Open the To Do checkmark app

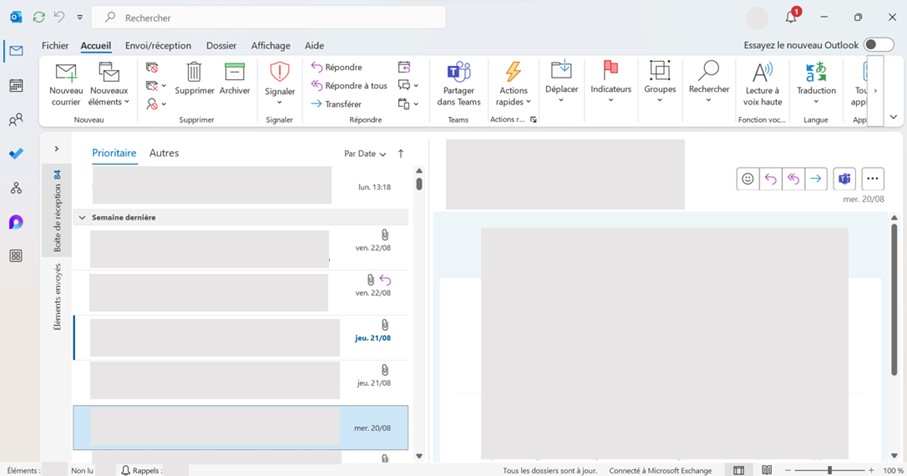(x=16, y=154)
